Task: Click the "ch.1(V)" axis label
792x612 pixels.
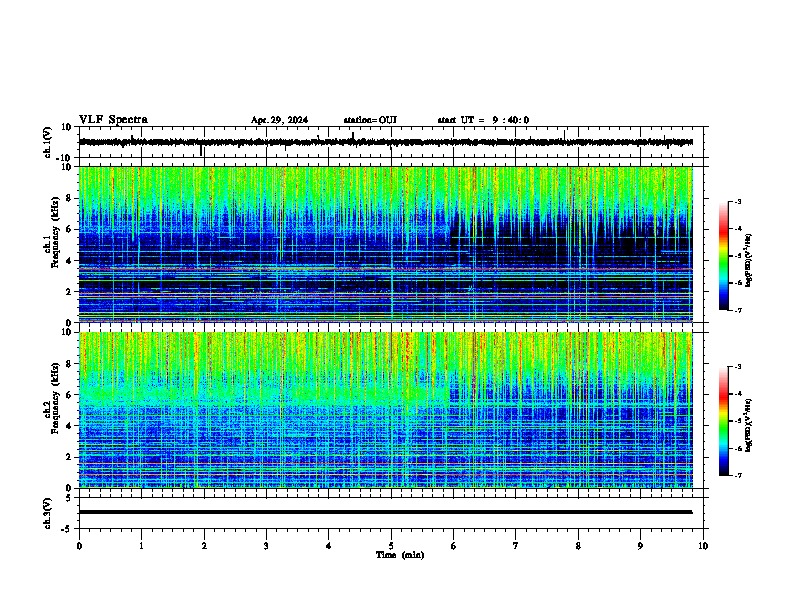Action: pyautogui.click(x=48, y=142)
